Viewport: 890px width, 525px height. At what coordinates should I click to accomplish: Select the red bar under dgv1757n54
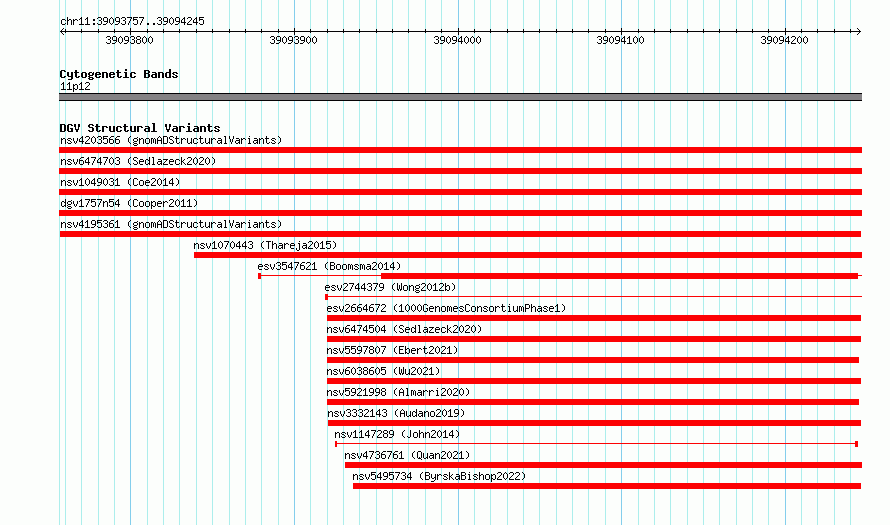pyautogui.click(x=460, y=213)
